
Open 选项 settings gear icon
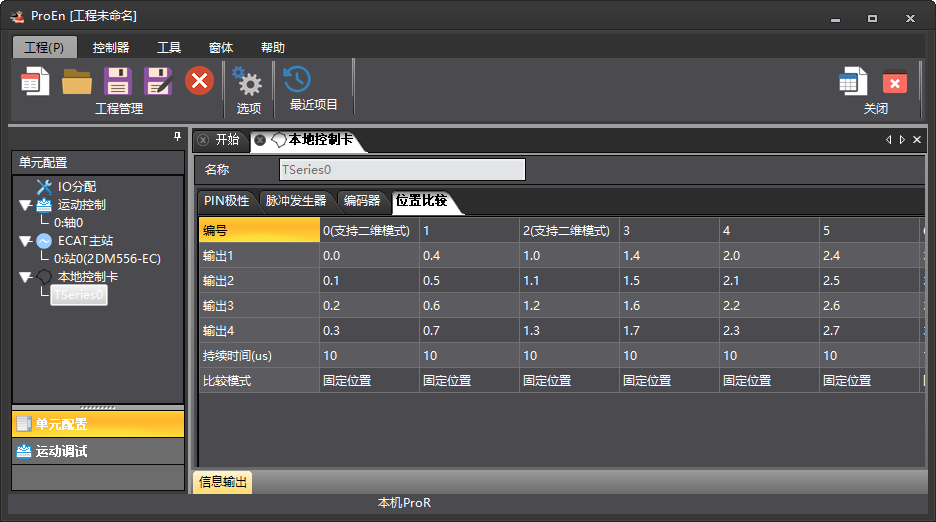(248, 81)
